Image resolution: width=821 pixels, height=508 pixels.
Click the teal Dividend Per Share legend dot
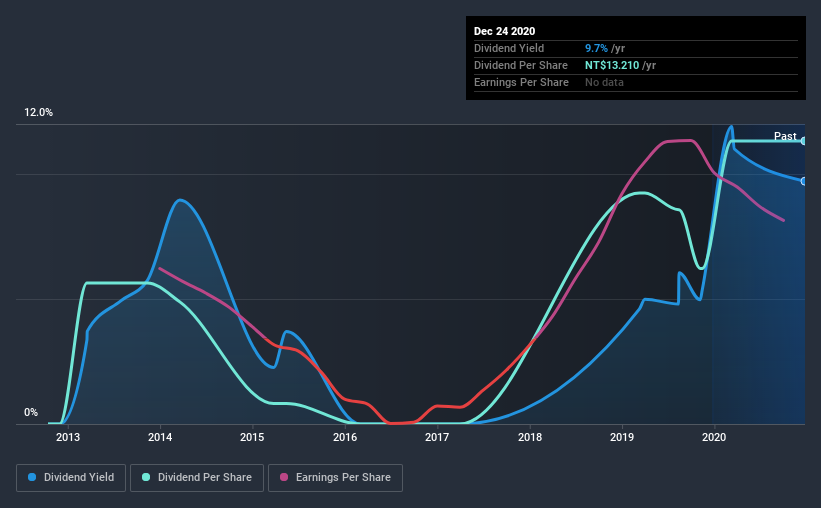[x=146, y=477]
